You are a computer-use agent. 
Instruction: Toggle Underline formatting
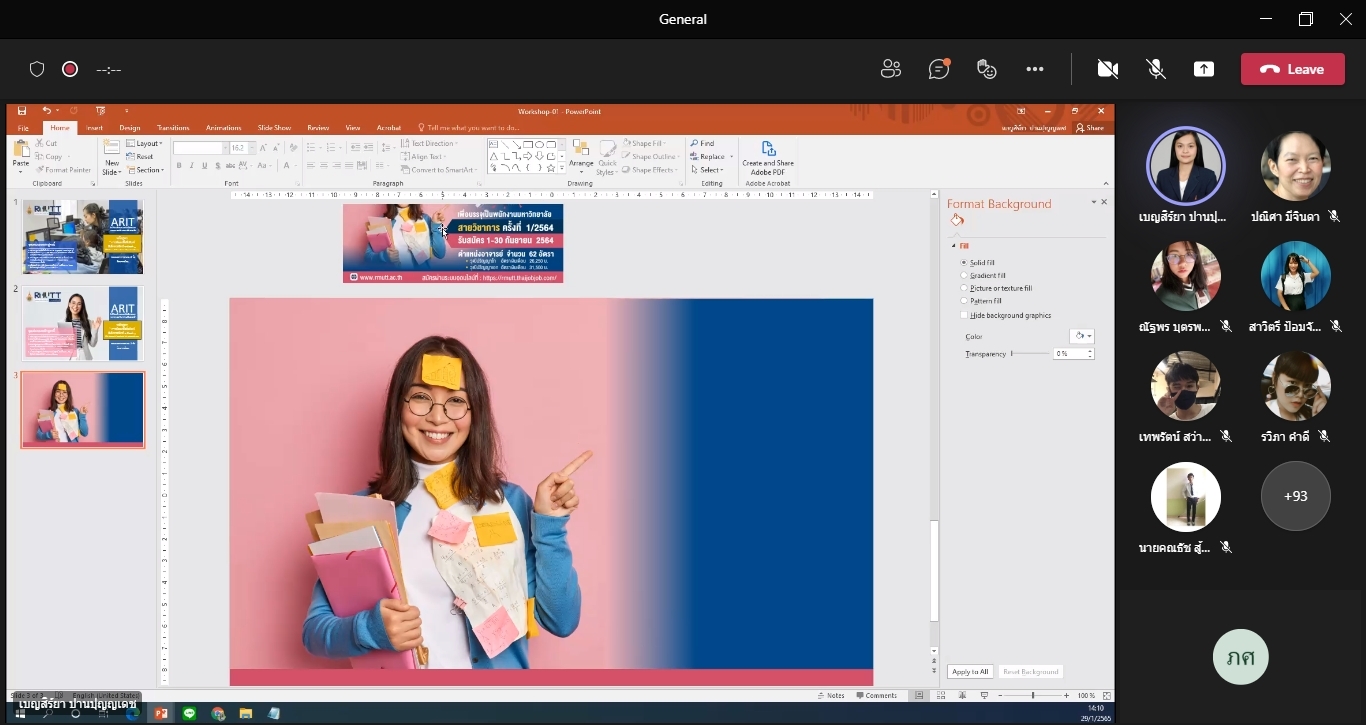click(x=205, y=166)
